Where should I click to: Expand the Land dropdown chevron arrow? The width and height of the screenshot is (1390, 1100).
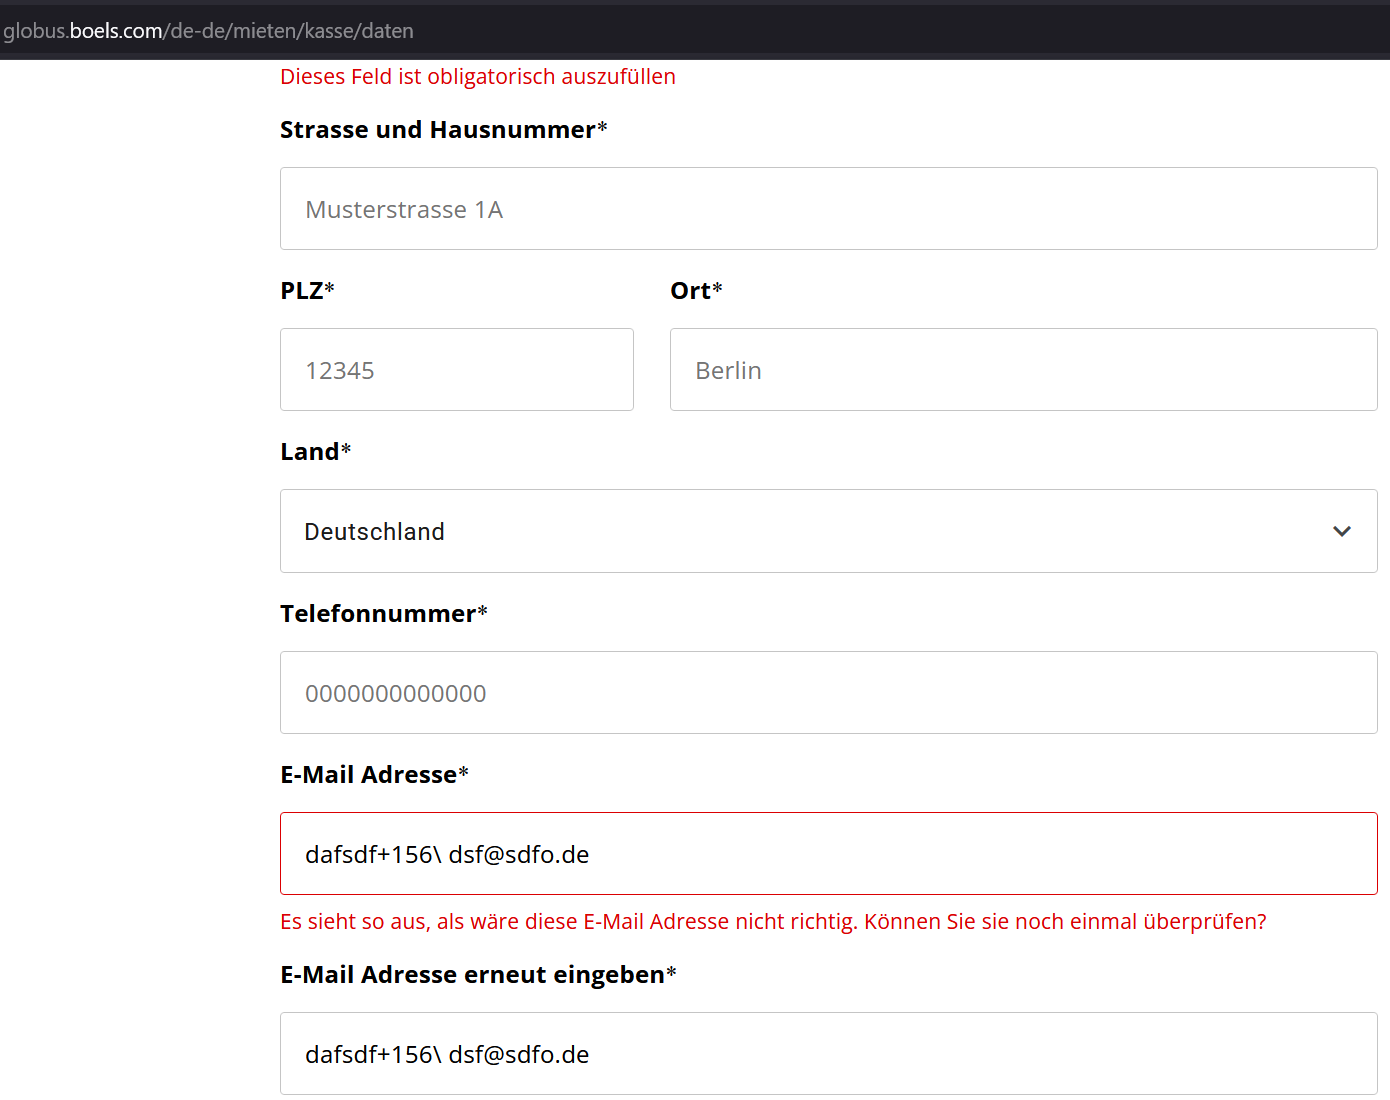(1342, 531)
